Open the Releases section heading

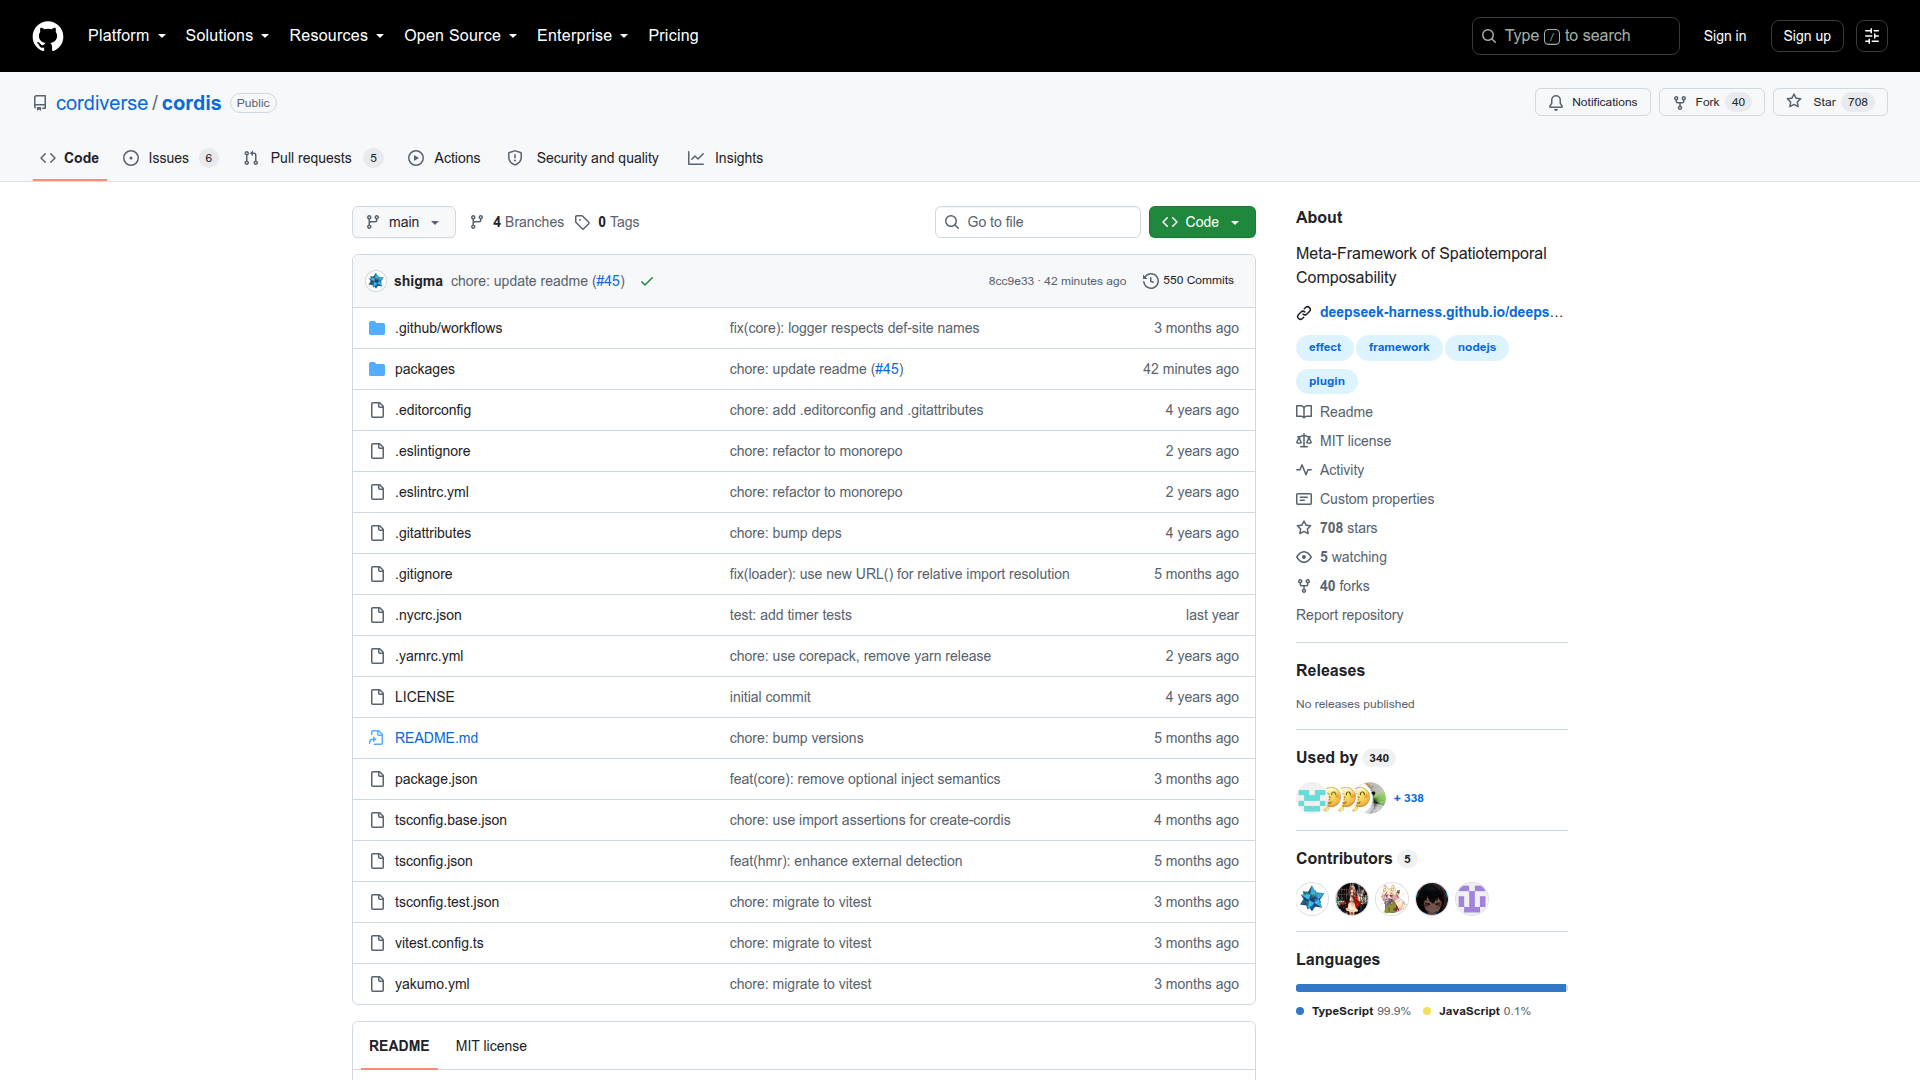pos(1330,670)
